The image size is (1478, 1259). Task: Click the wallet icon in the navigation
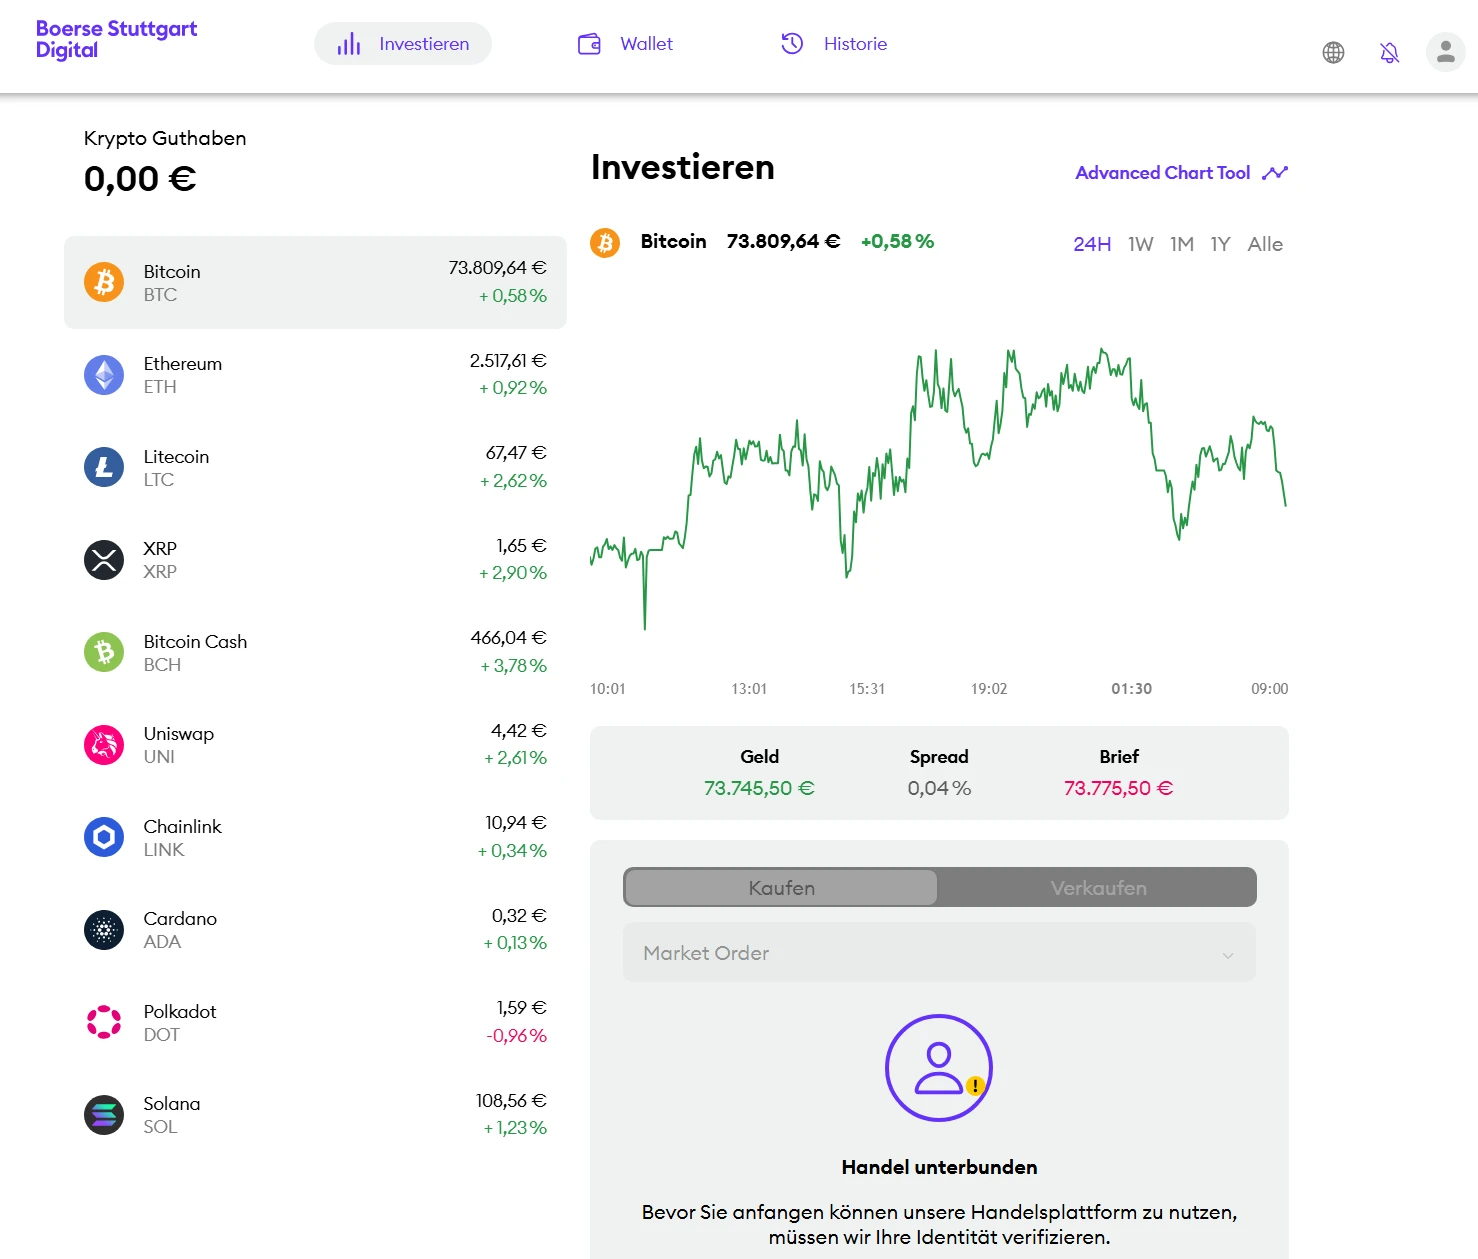pyautogui.click(x=589, y=44)
